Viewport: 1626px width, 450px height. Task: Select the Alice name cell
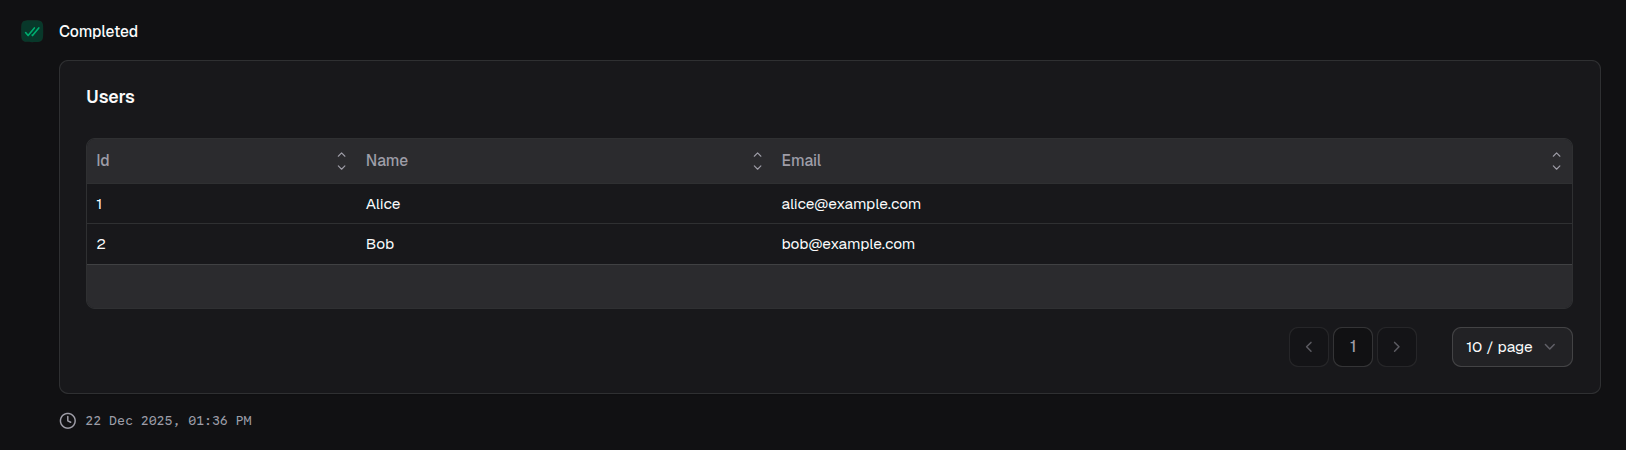pos(383,204)
